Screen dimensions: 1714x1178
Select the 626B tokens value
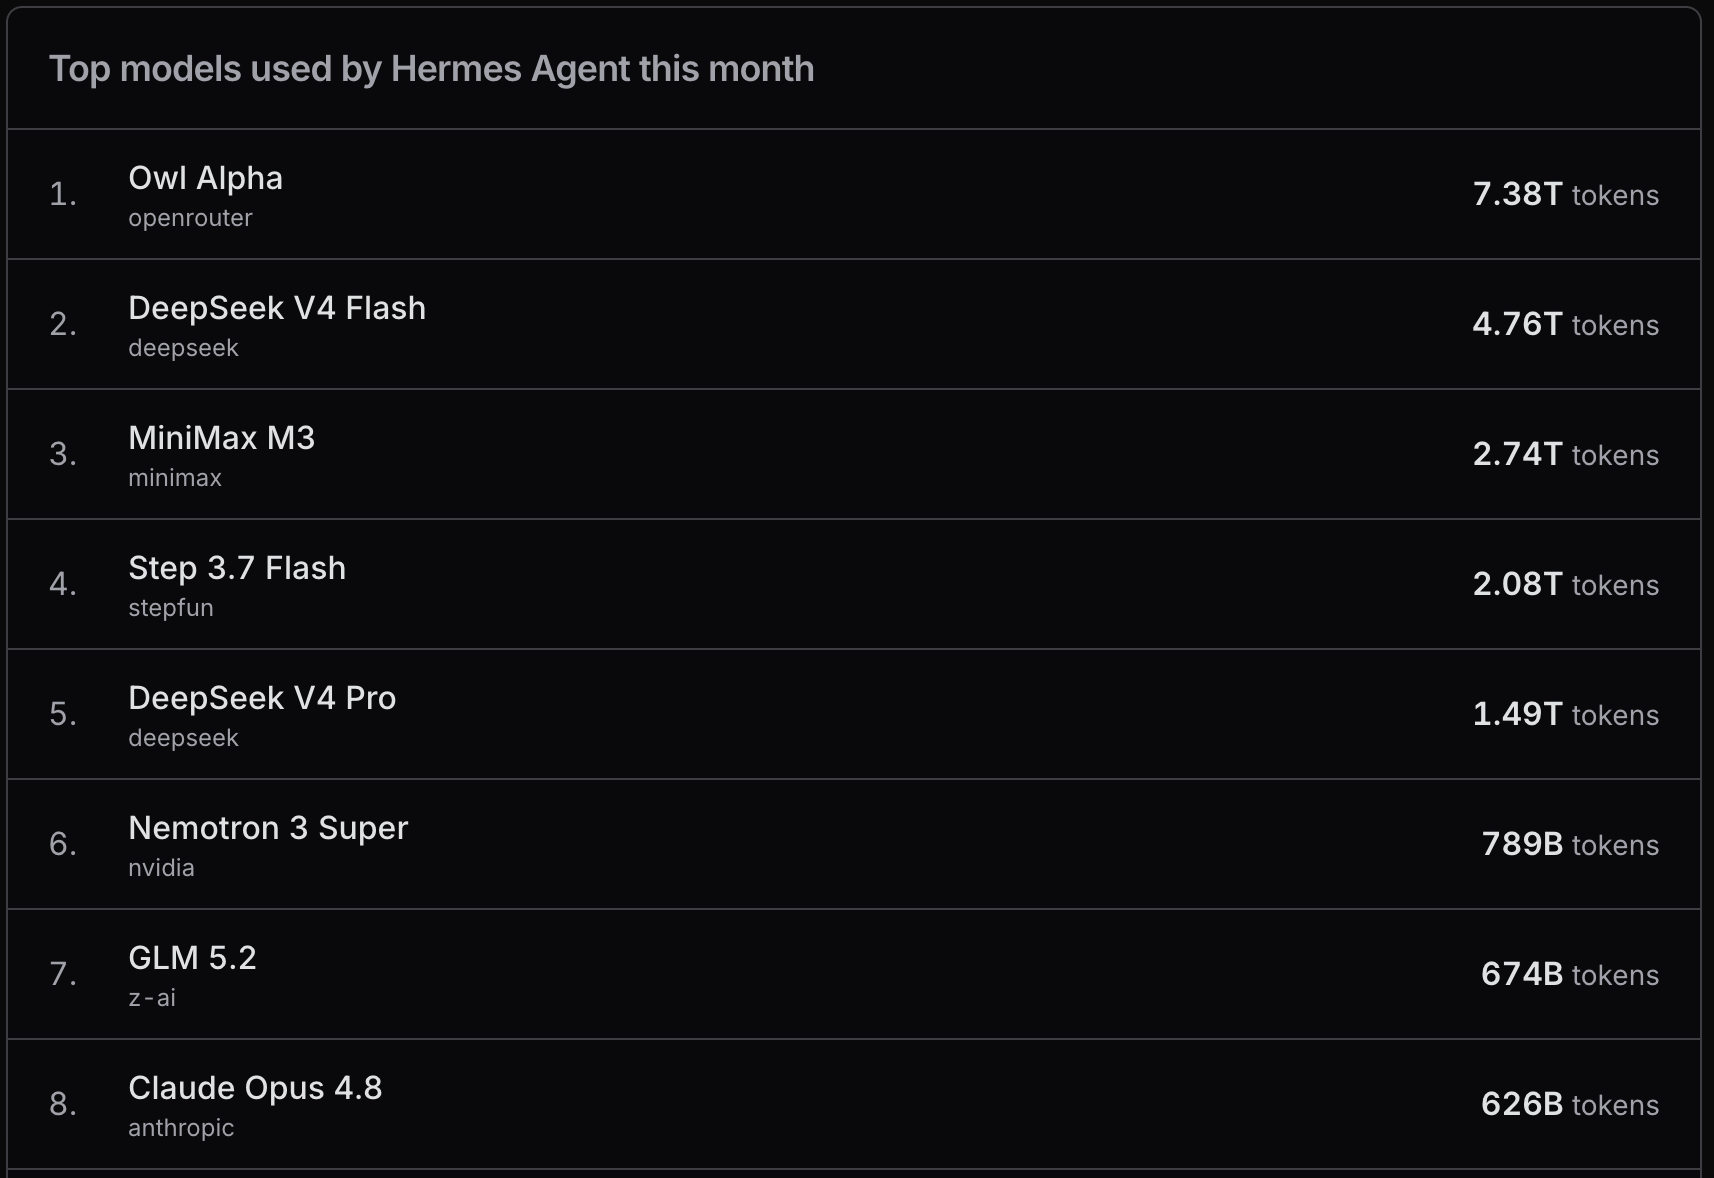pos(1570,1104)
